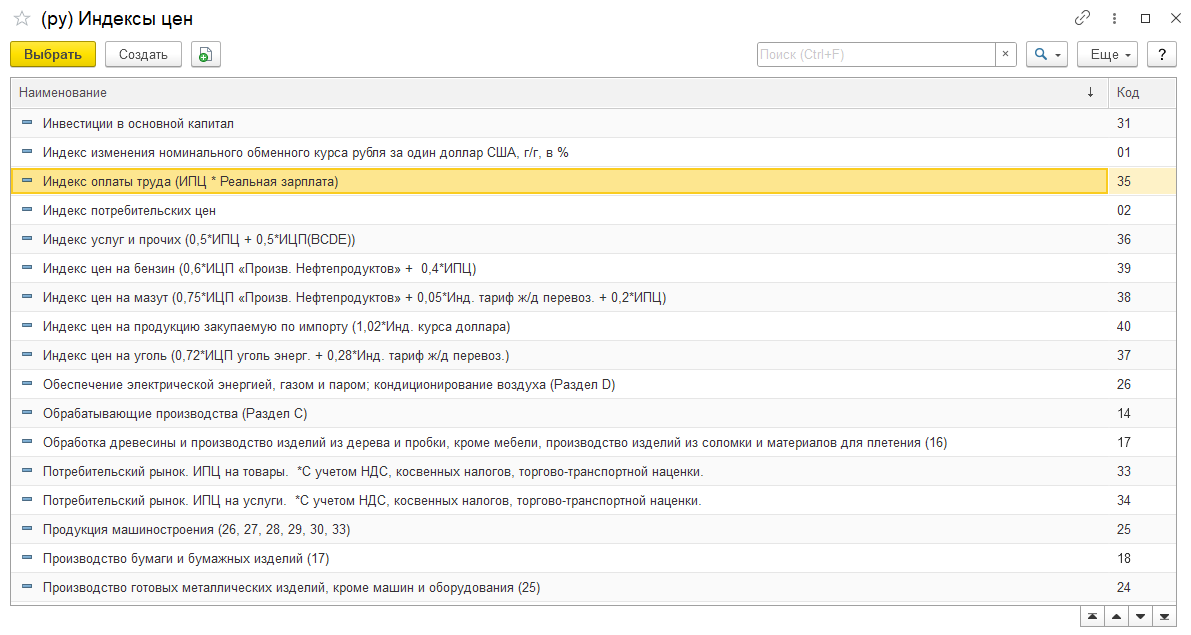Click the Создать button

pyautogui.click(x=143, y=55)
